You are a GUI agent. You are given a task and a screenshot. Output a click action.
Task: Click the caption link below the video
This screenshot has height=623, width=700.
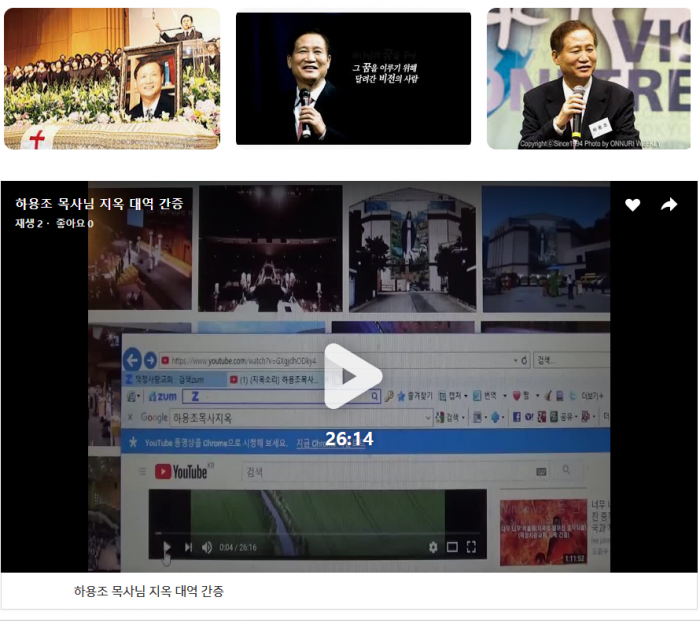tap(149, 591)
